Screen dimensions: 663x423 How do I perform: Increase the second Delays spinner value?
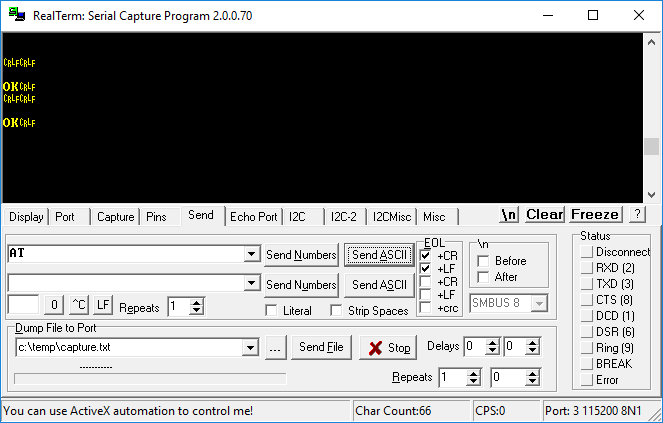(x=533, y=343)
